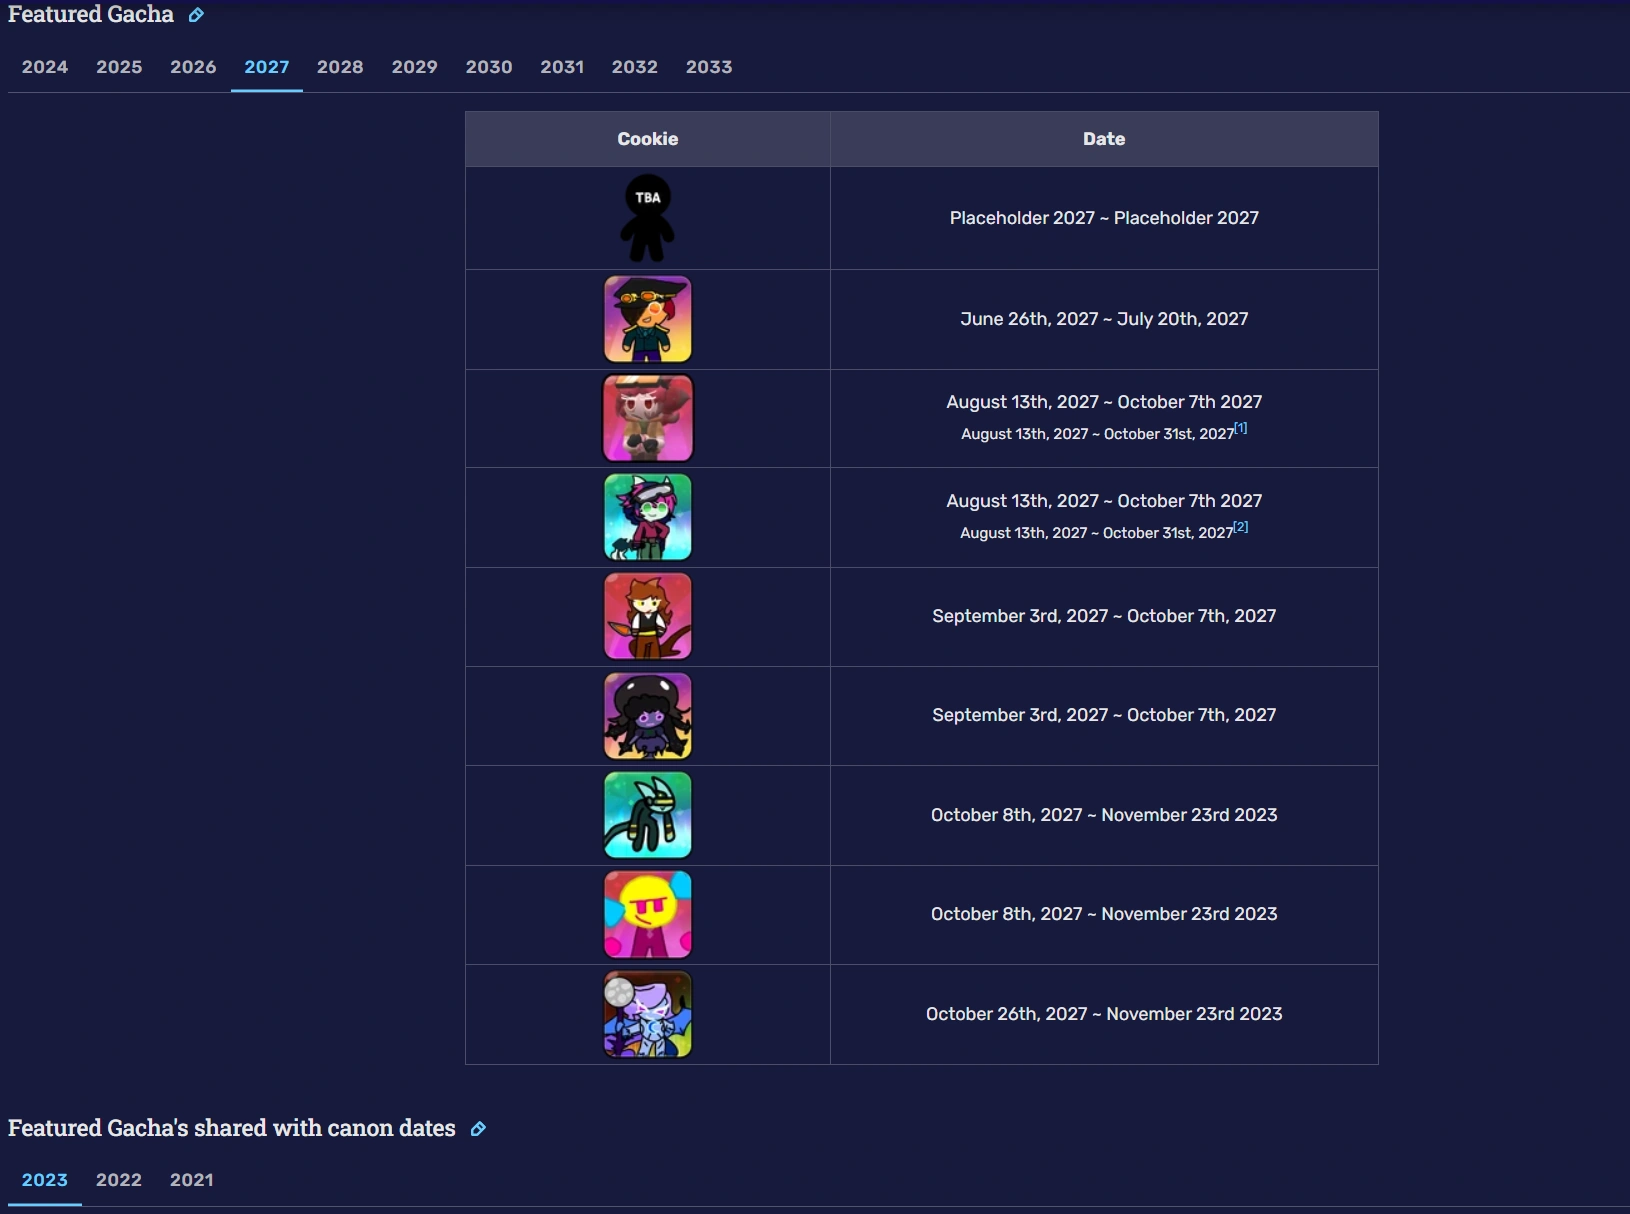This screenshot has height=1214, width=1630.
Task: Open the 2028 gacha tab
Action: point(340,67)
